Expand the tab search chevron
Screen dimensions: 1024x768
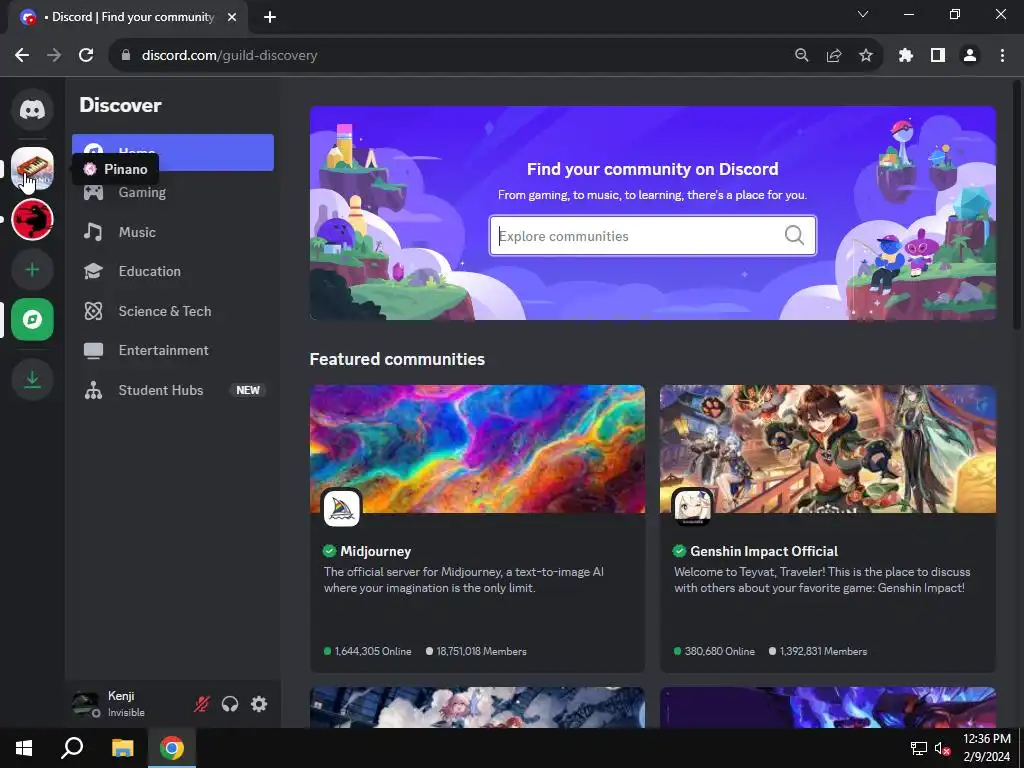coord(863,14)
